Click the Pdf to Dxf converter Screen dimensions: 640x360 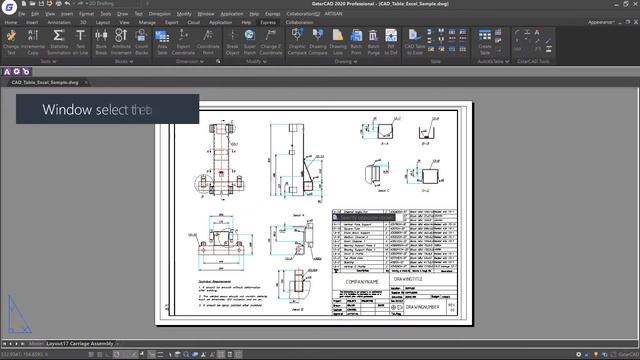[391, 42]
